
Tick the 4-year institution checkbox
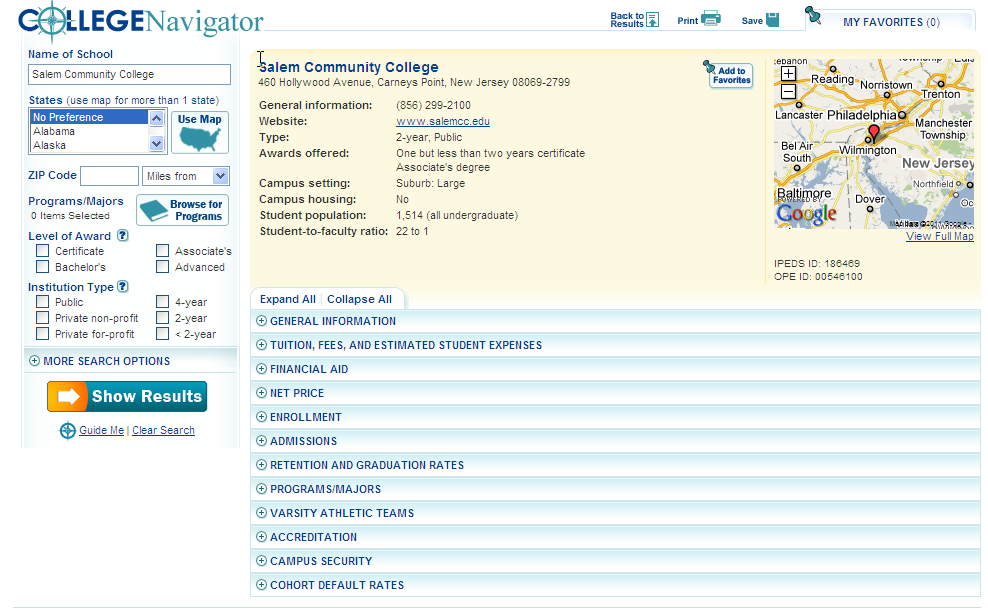pos(163,301)
